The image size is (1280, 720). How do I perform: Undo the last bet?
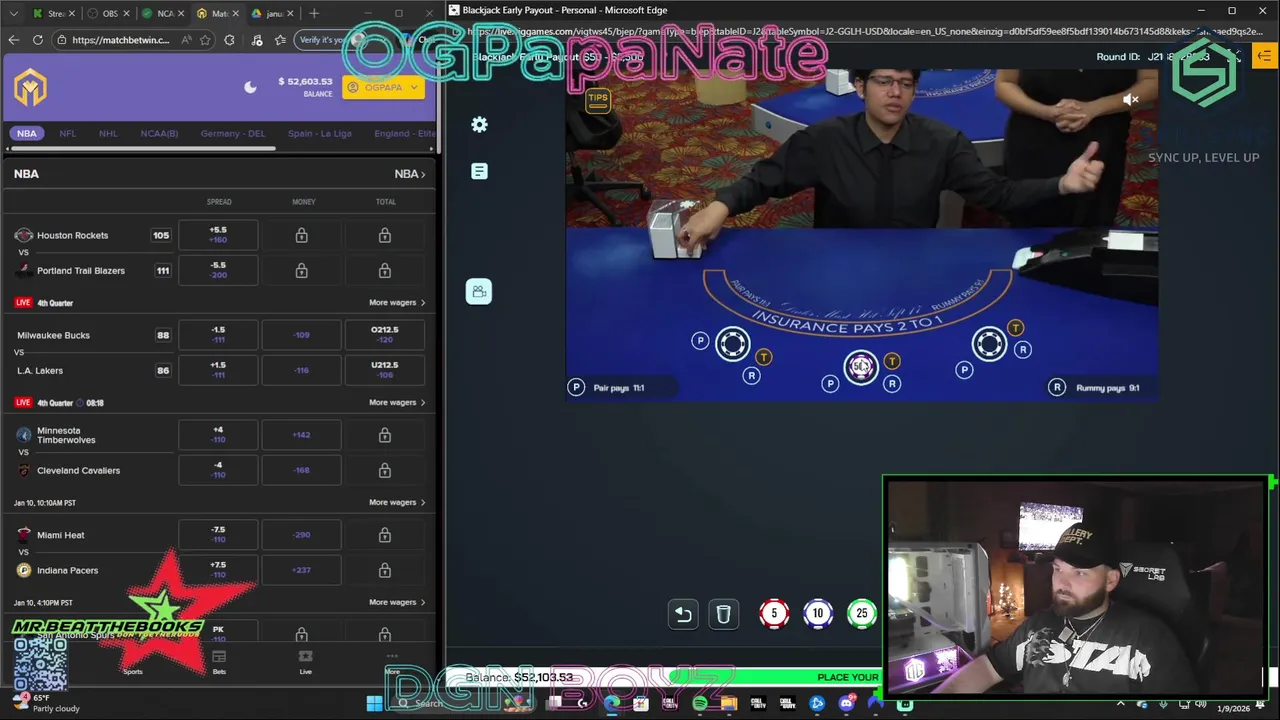683,614
